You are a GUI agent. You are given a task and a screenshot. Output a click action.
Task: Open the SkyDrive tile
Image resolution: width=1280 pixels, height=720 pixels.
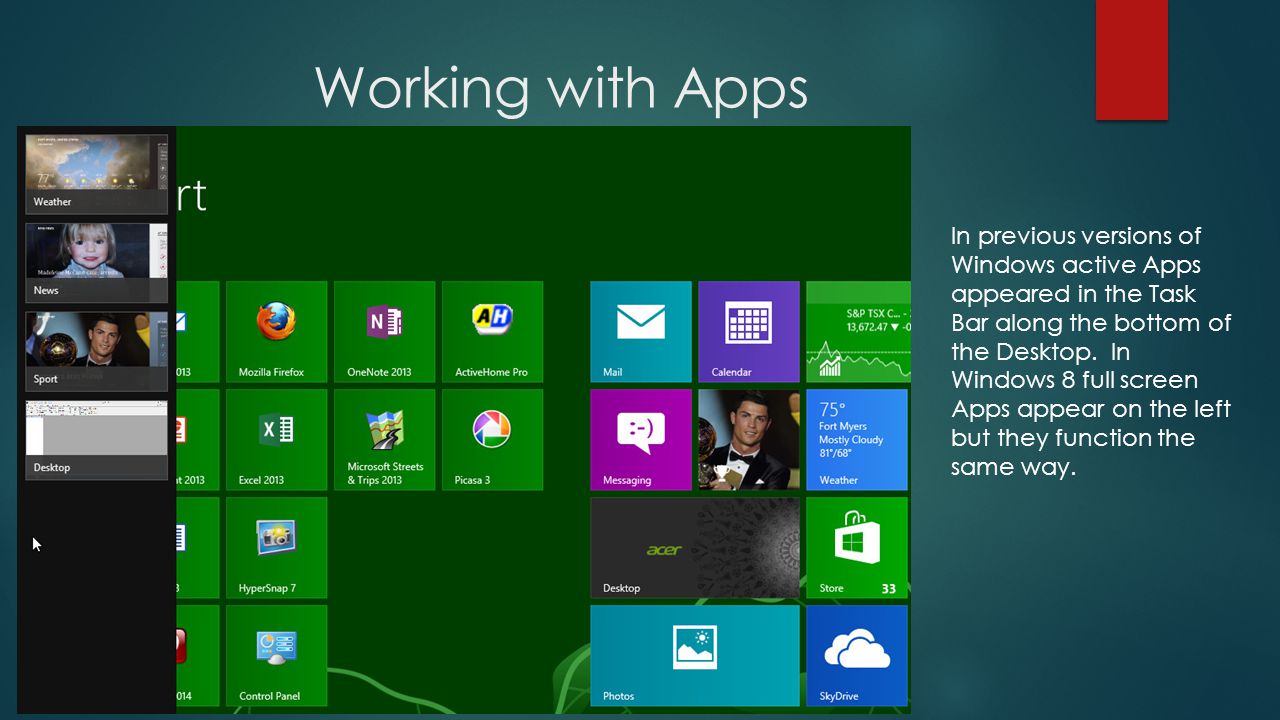click(x=857, y=656)
